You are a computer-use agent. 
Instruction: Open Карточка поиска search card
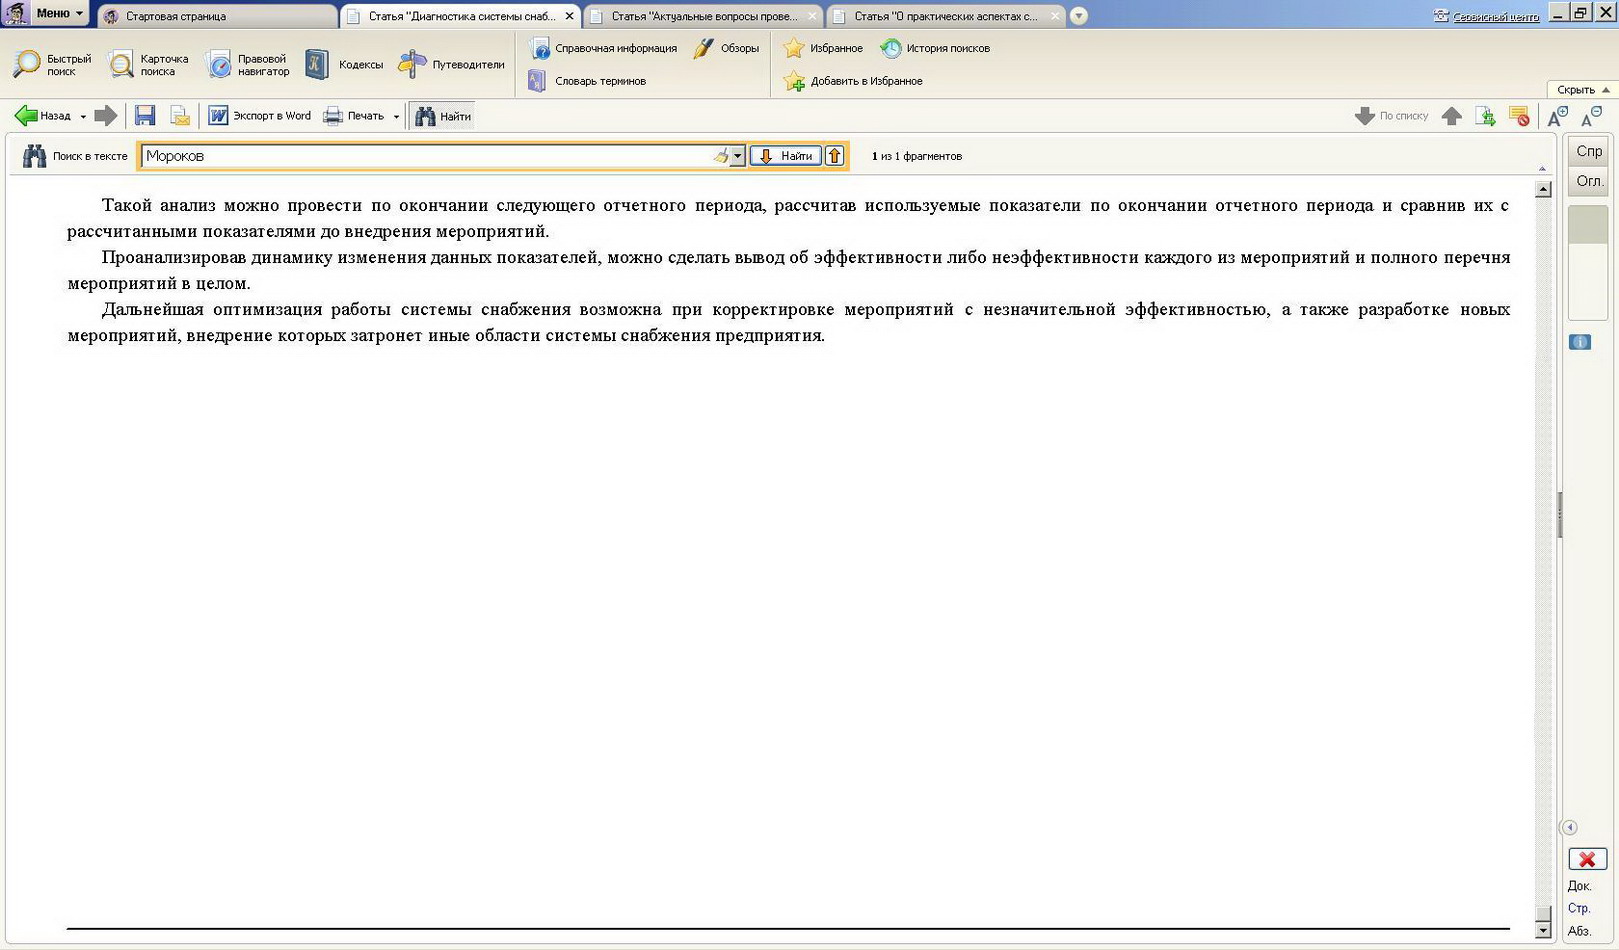(148, 65)
